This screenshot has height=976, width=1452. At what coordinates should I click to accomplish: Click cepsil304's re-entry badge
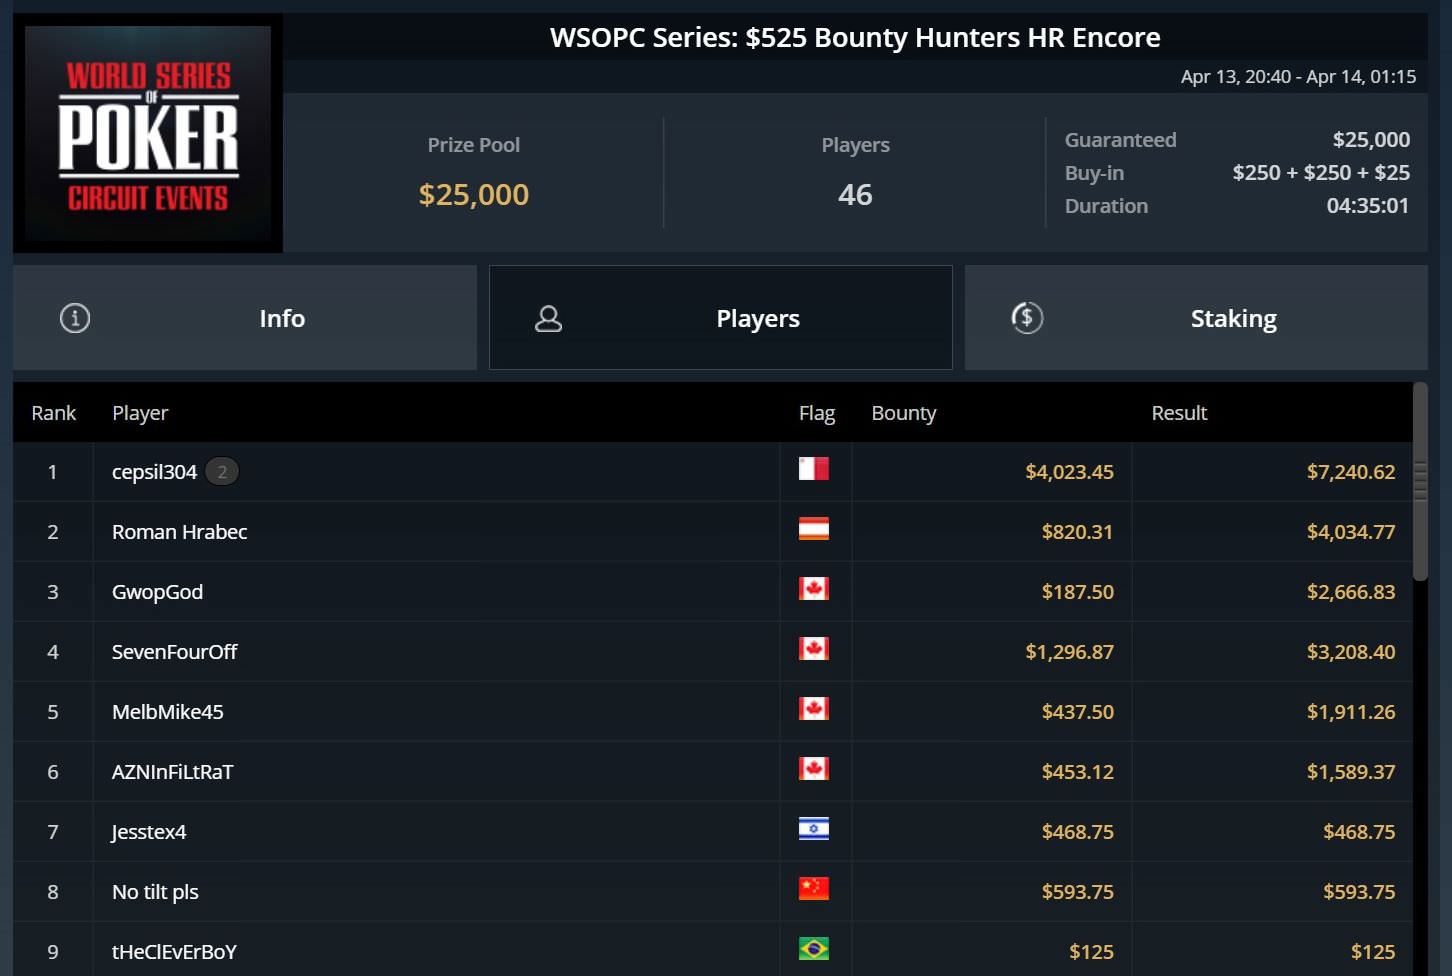pos(222,472)
